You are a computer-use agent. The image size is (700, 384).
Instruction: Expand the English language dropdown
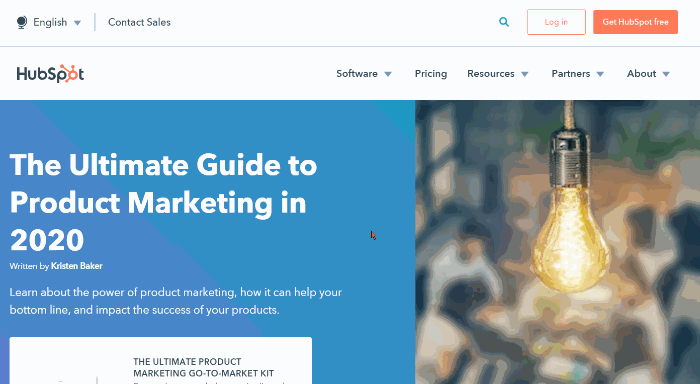pos(57,22)
